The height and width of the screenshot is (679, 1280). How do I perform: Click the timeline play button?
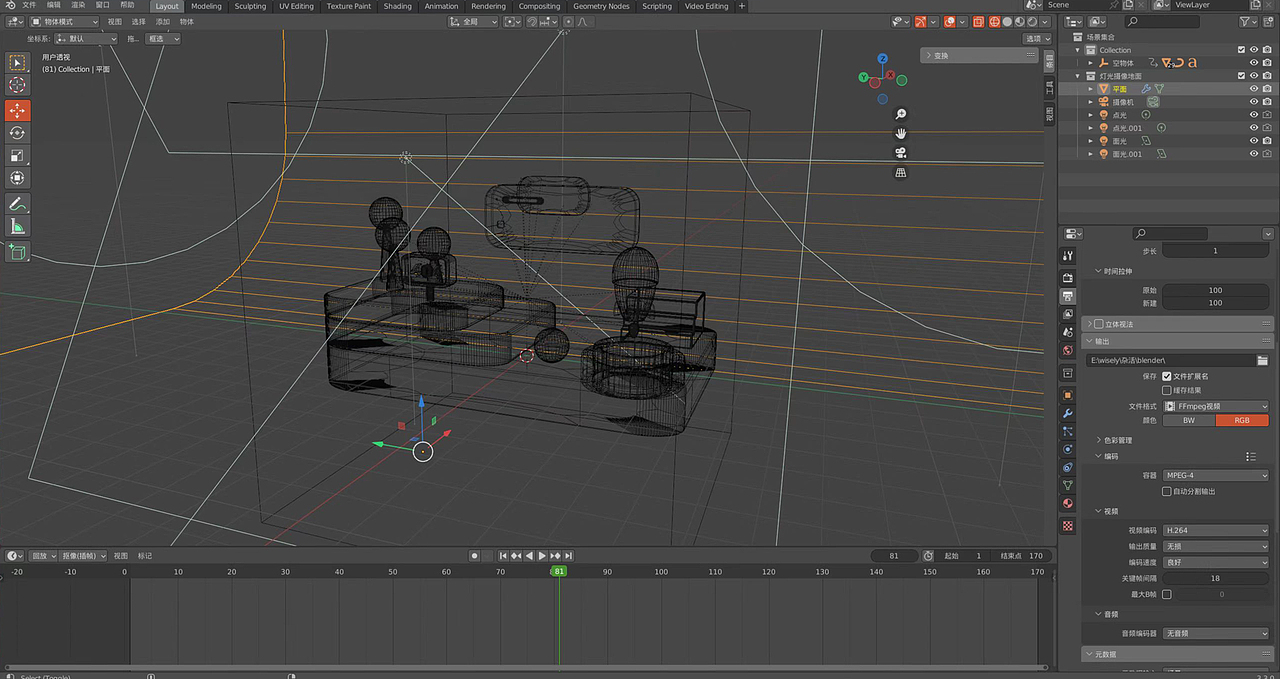click(542, 555)
